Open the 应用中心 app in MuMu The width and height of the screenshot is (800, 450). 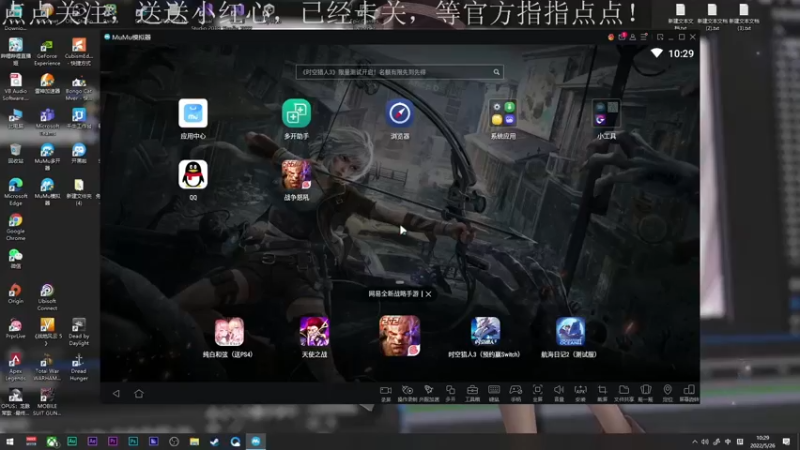coord(193,113)
